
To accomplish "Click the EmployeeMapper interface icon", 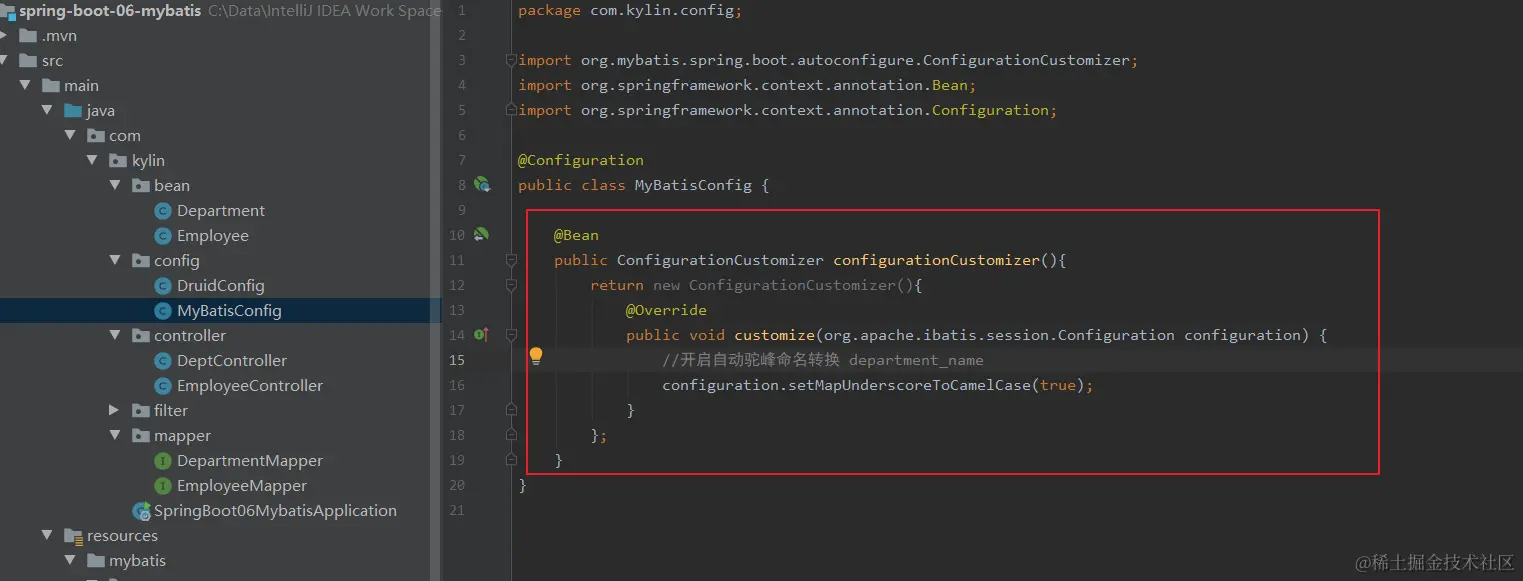I will pyautogui.click(x=162, y=485).
